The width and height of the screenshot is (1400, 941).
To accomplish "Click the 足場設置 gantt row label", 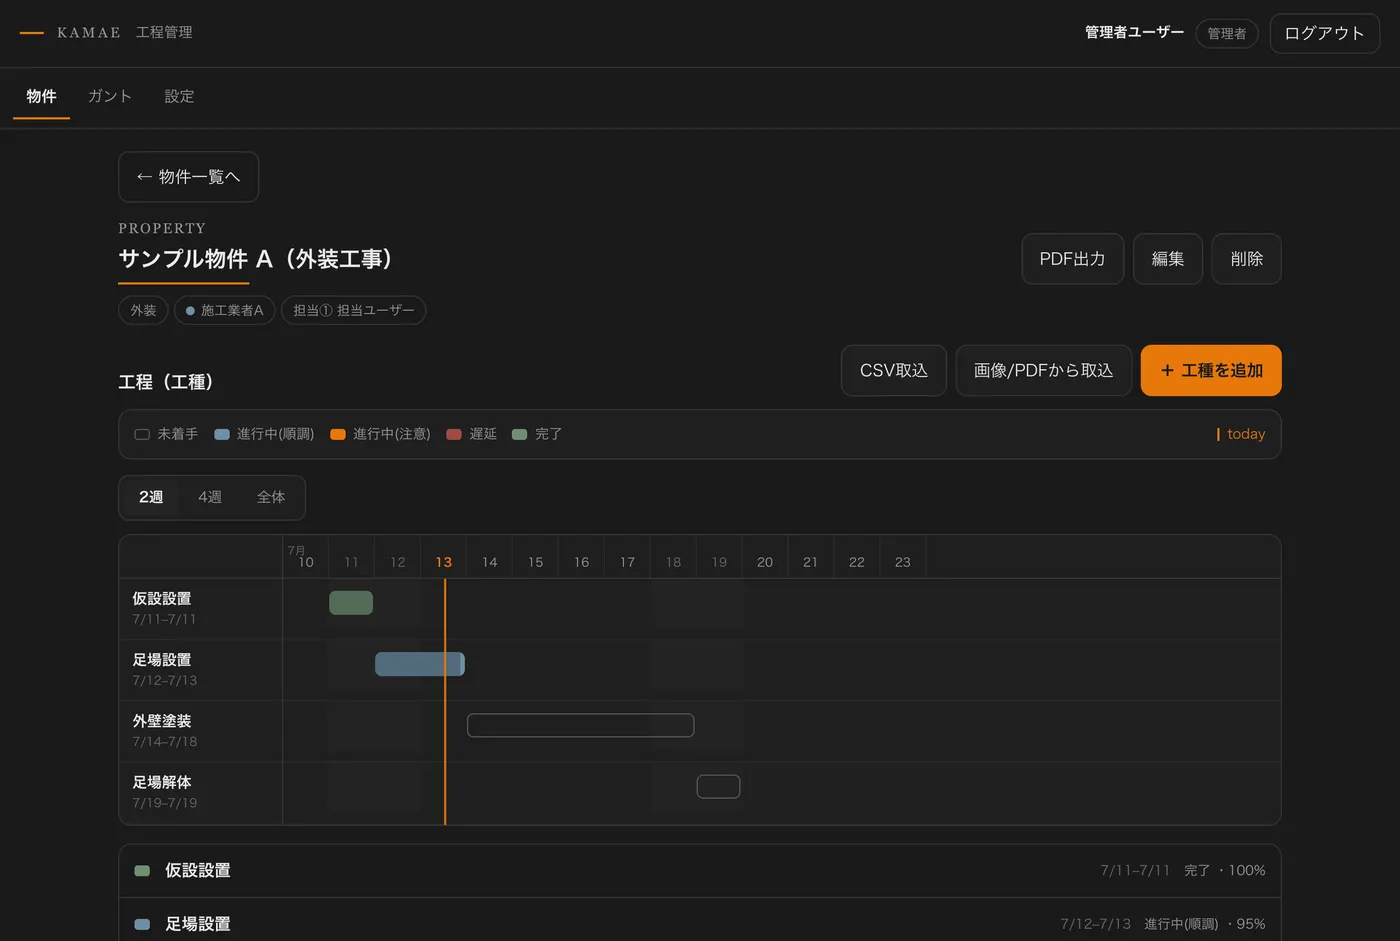I will [x=162, y=660].
